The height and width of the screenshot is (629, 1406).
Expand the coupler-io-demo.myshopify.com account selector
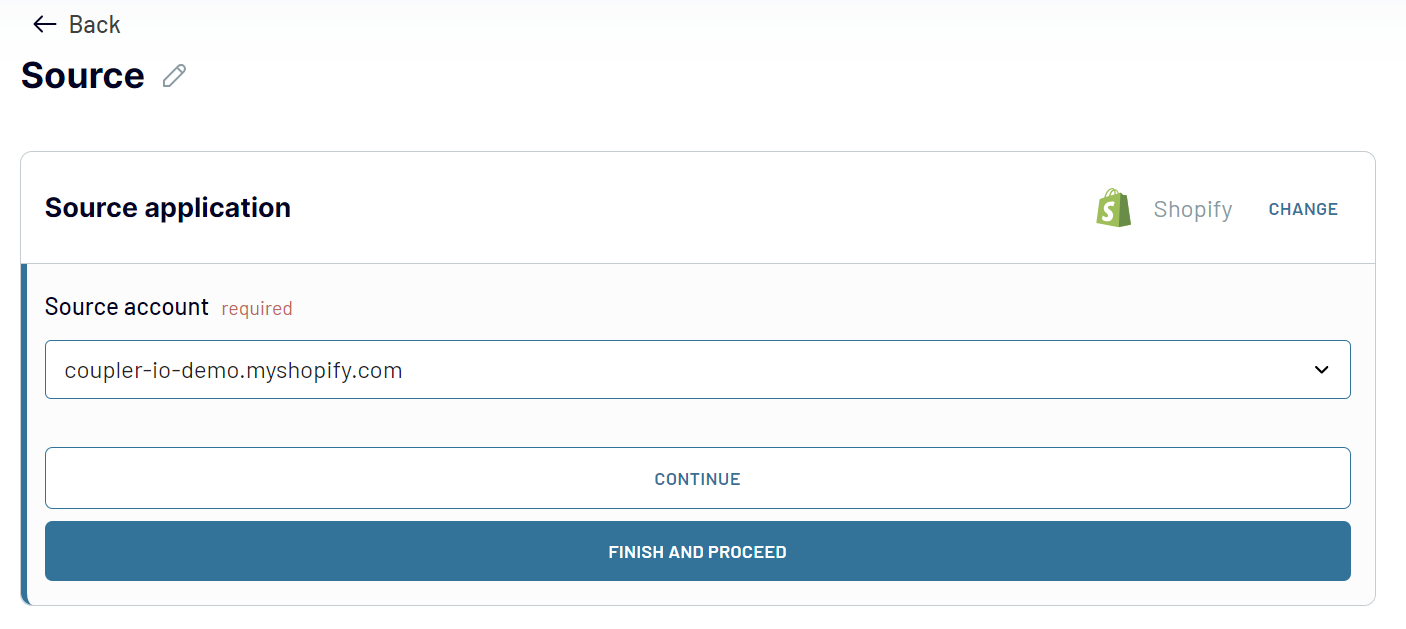pos(697,369)
